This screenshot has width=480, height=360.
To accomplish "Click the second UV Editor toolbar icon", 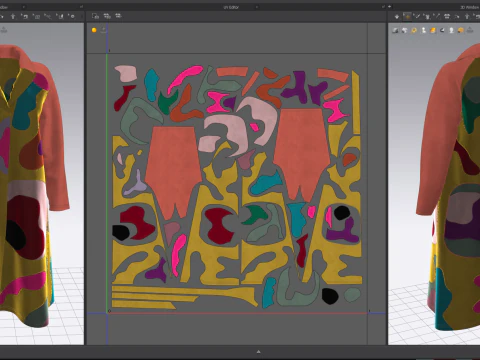I will 107,16.
